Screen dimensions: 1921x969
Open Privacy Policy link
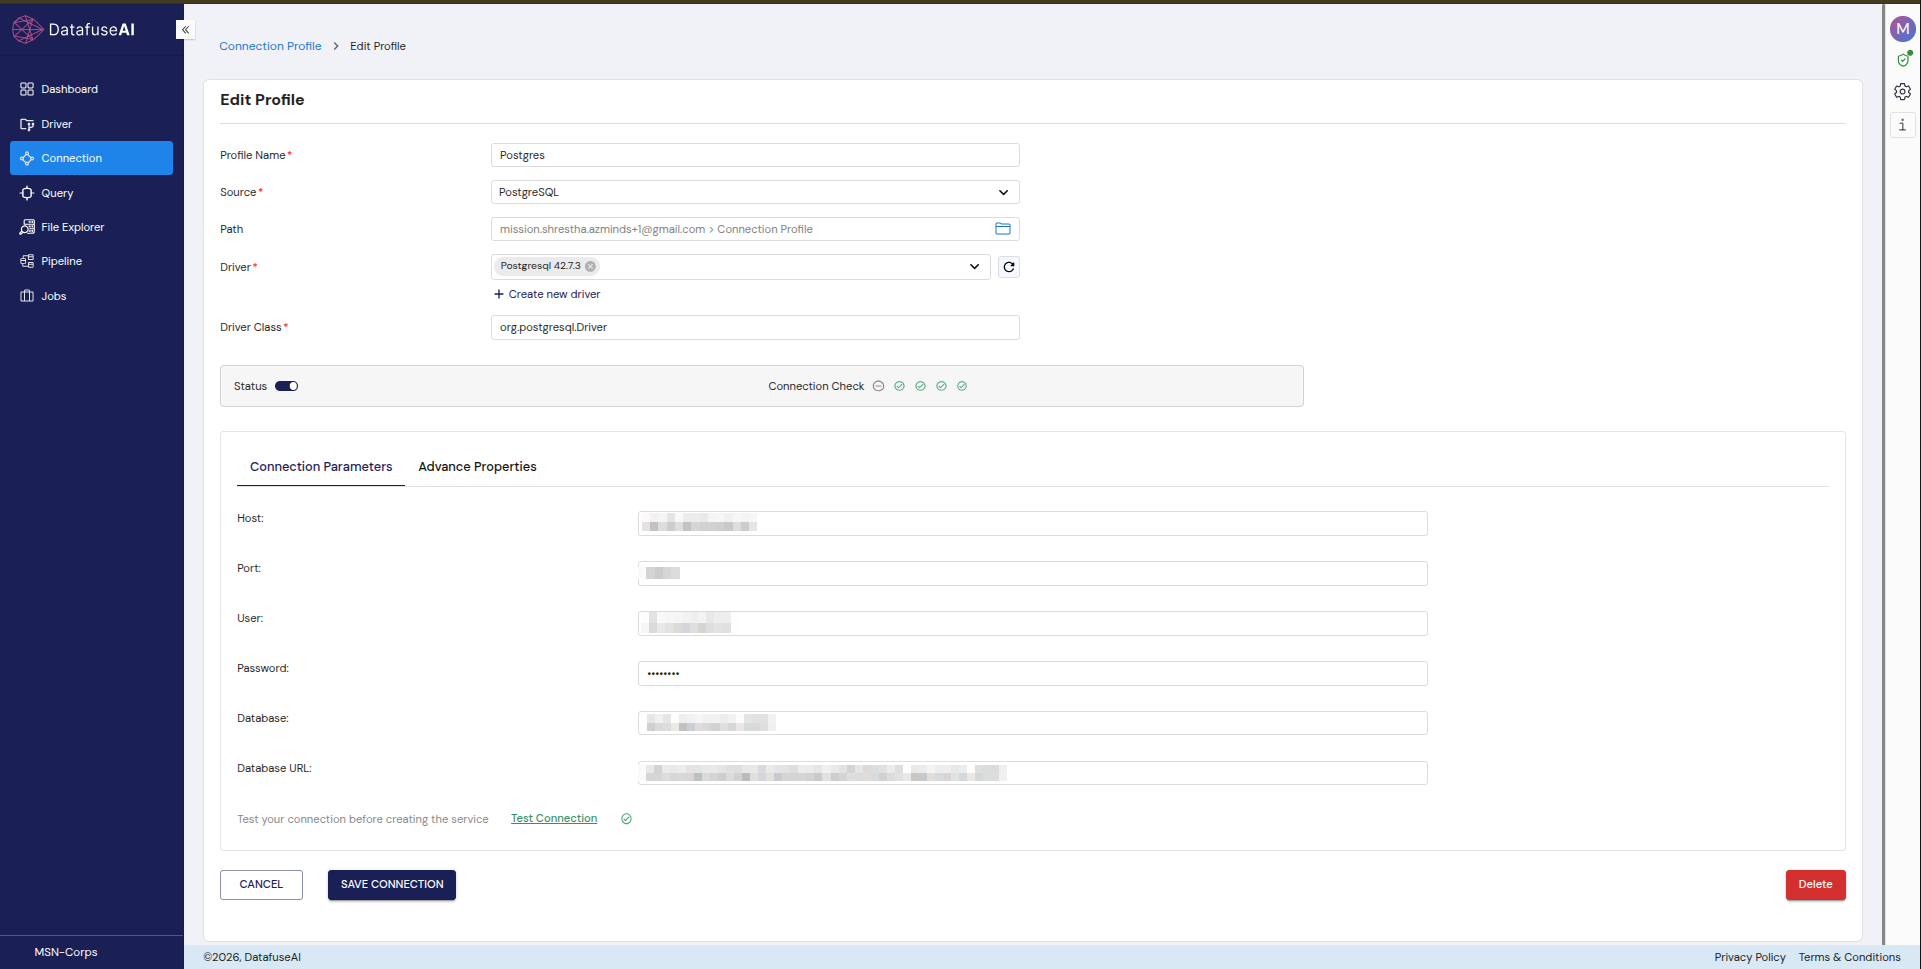[x=1749, y=957]
